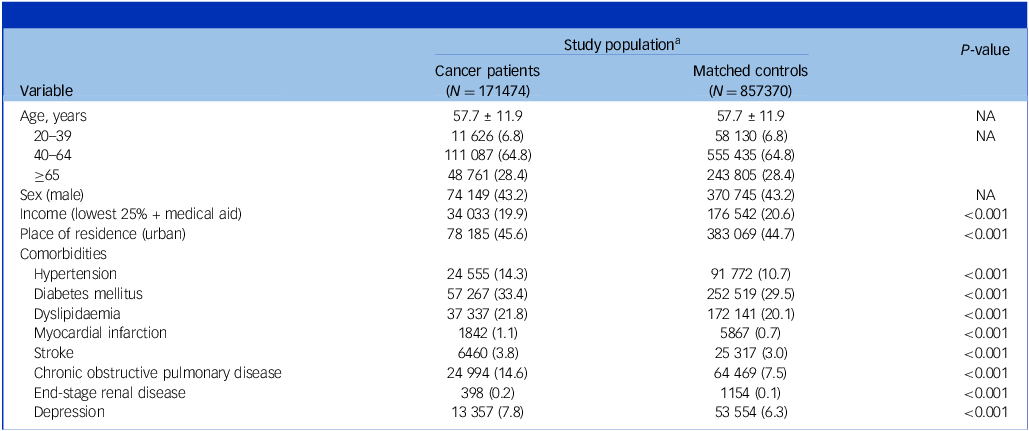Select the End-stage renal disease row label
Image resolution: width=1029 pixels, height=431 pixels.
click(x=109, y=391)
